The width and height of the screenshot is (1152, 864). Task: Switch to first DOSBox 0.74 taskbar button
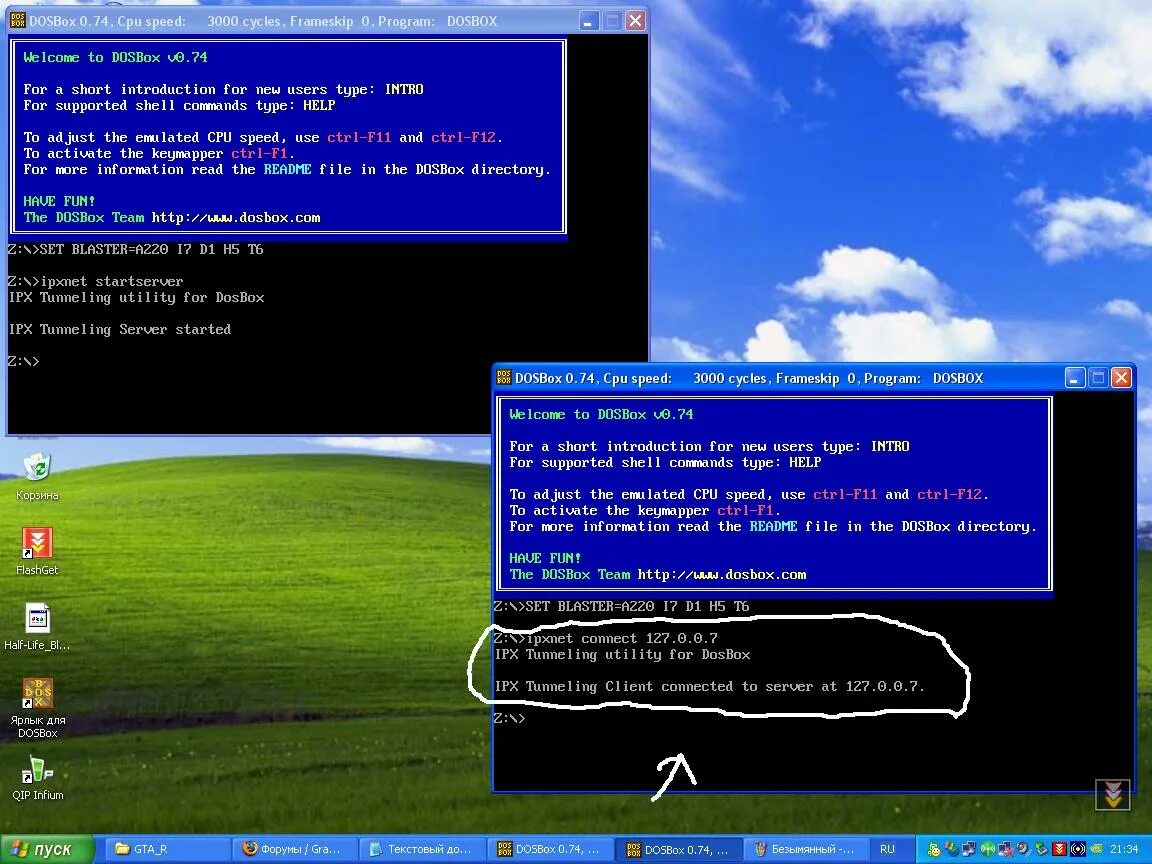click(549, 849)
